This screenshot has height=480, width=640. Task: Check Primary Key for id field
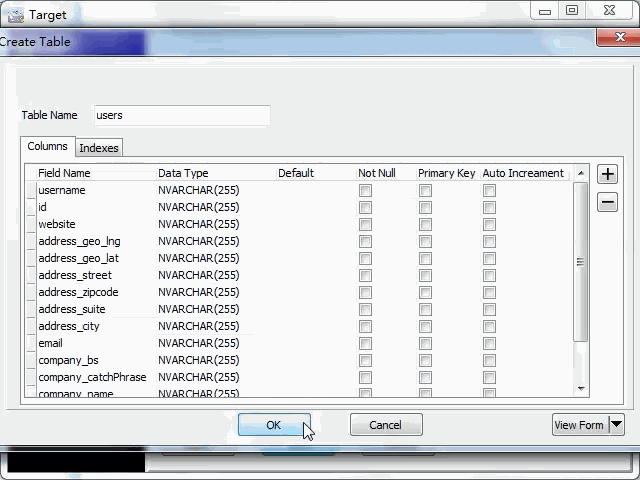click(x=426, y=208)
